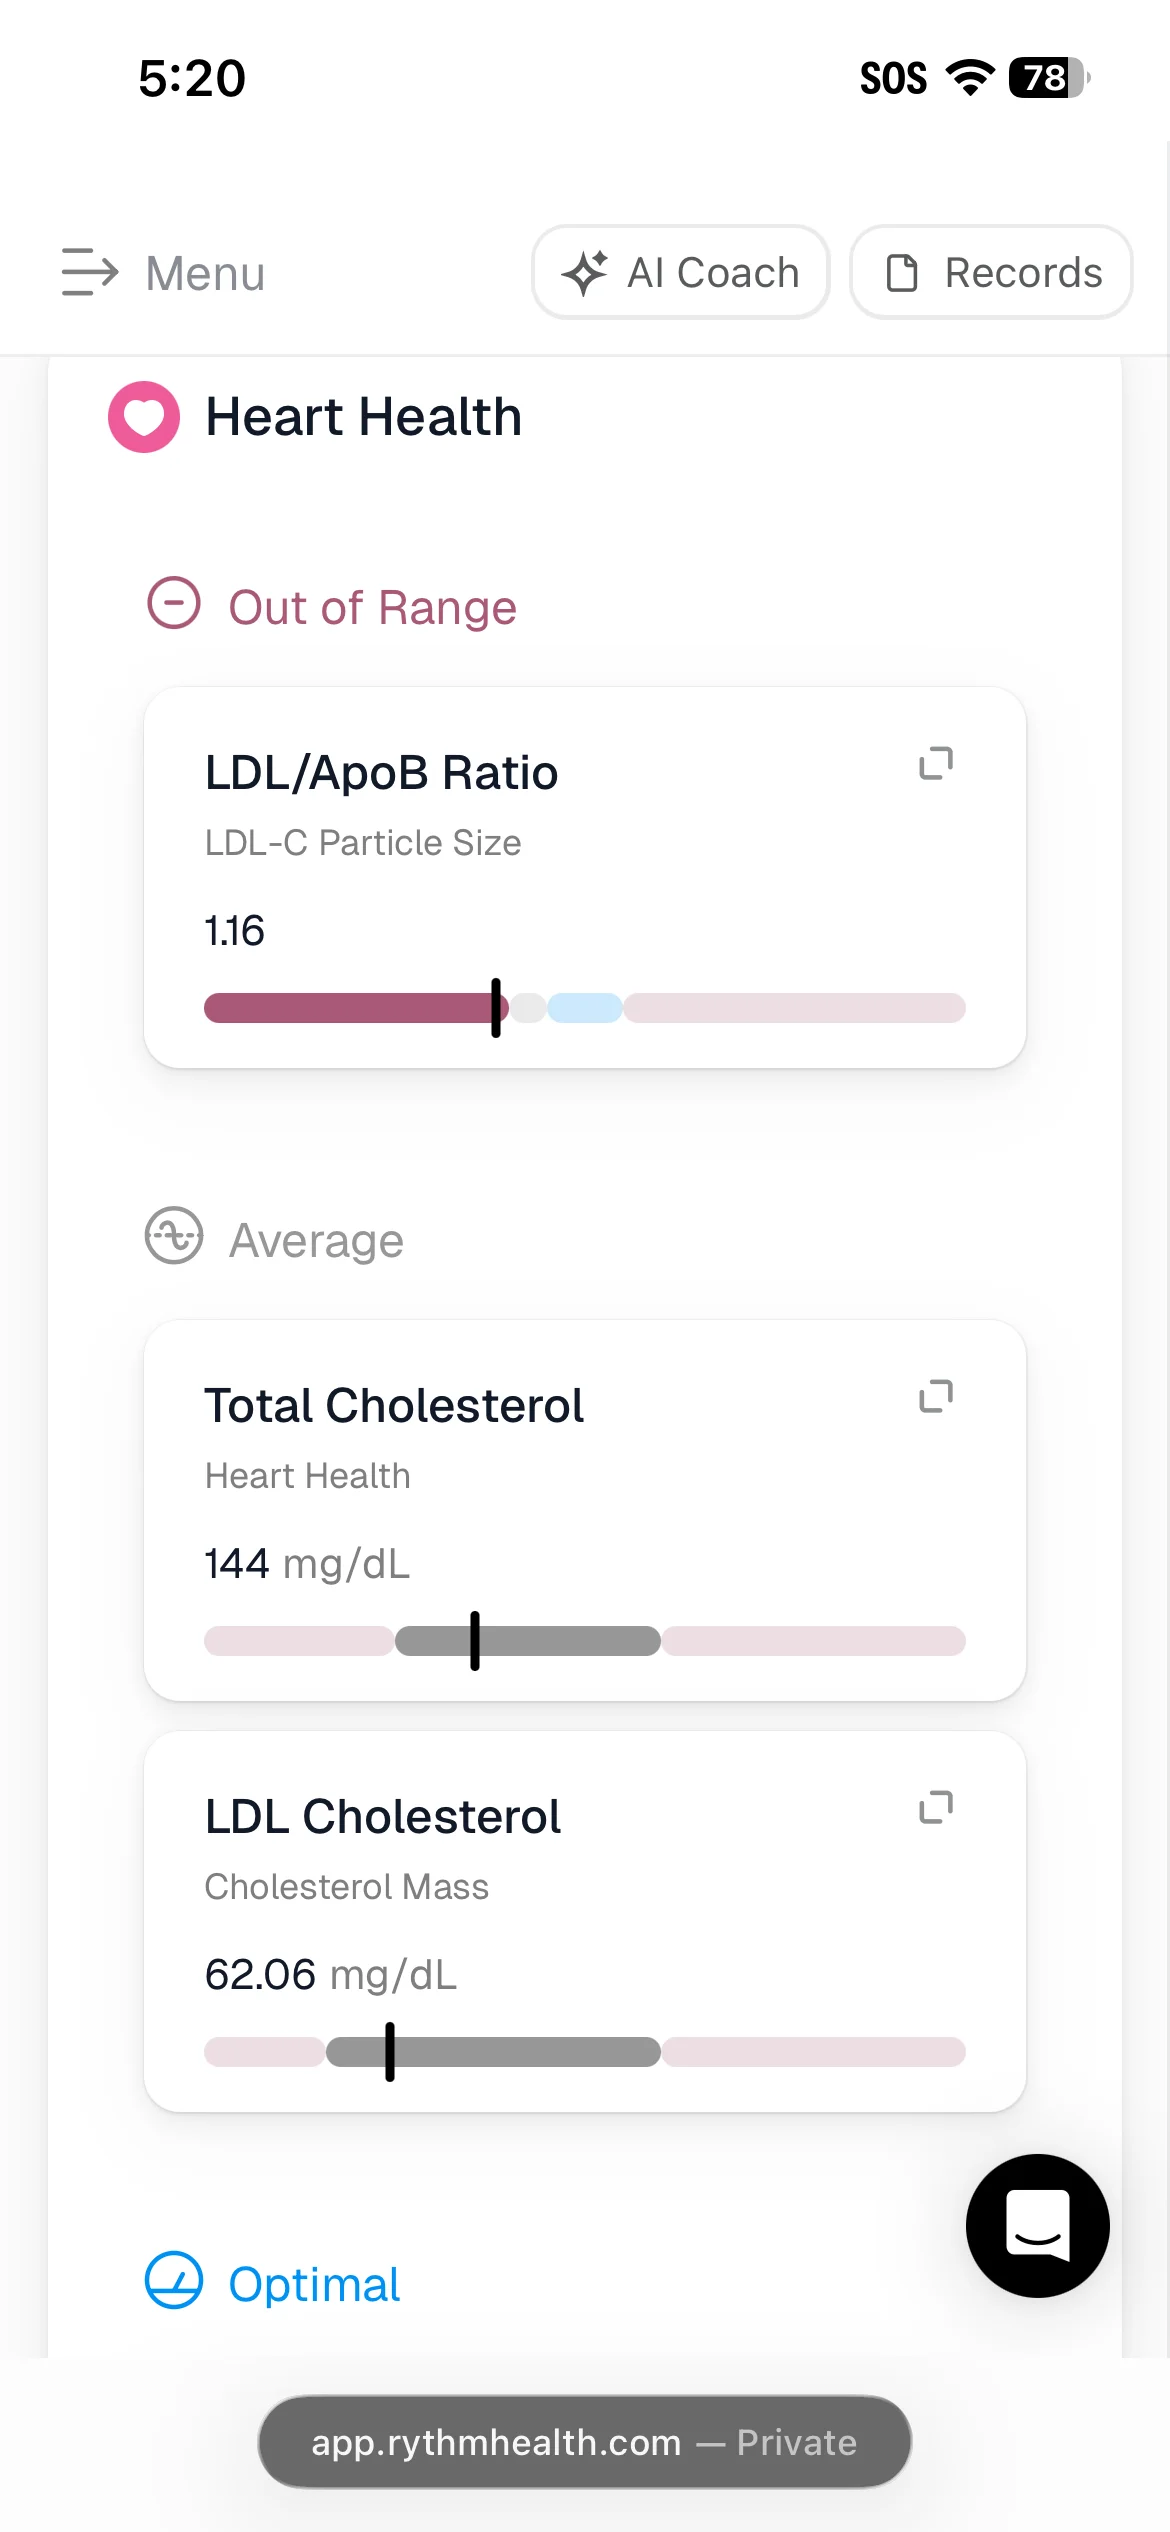Open the Records button

tap(991, 272)
